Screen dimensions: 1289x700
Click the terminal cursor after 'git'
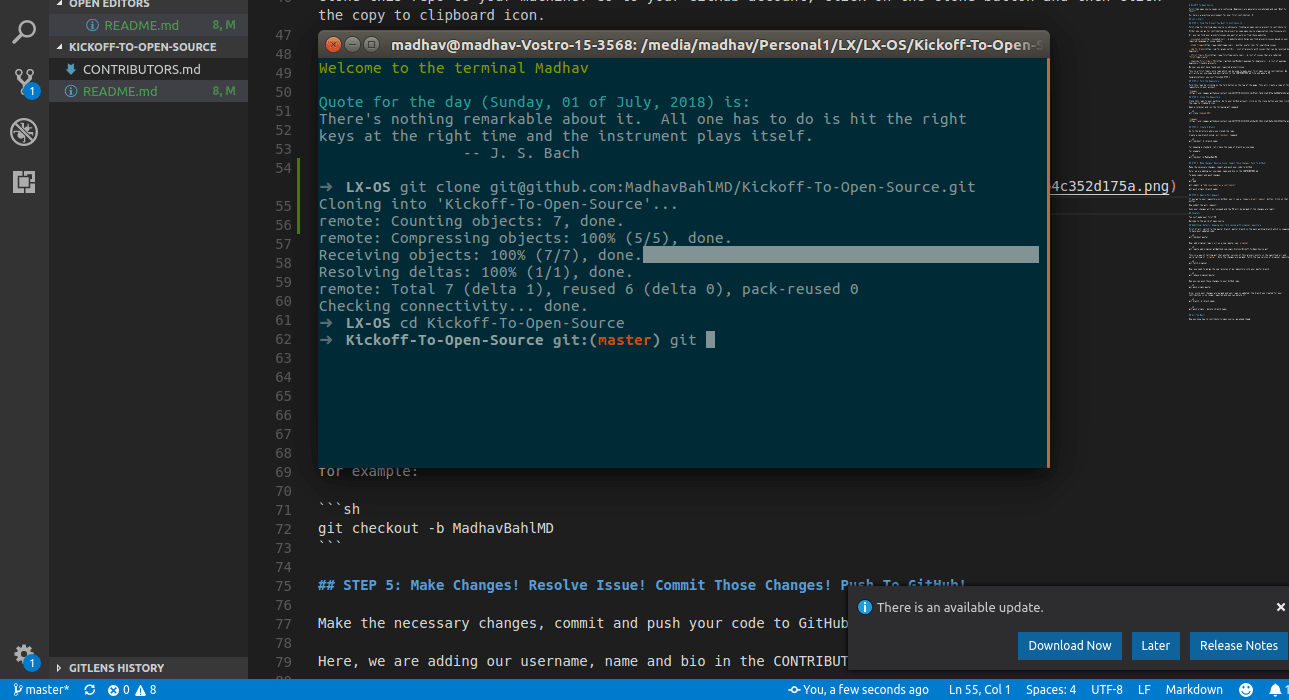710,340
